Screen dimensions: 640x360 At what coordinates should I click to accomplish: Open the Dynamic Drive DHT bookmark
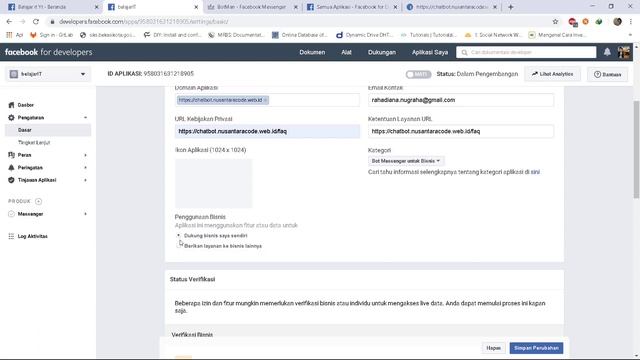click(x=364, y=35)
